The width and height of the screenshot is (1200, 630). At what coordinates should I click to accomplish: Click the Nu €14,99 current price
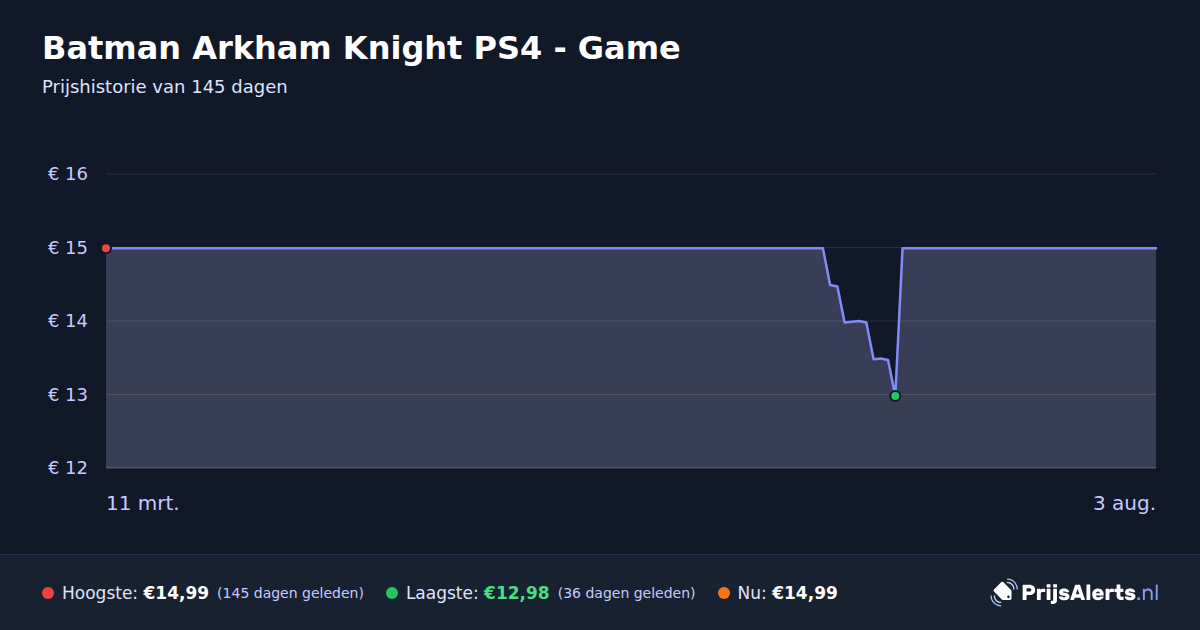(x=804, y=593)
